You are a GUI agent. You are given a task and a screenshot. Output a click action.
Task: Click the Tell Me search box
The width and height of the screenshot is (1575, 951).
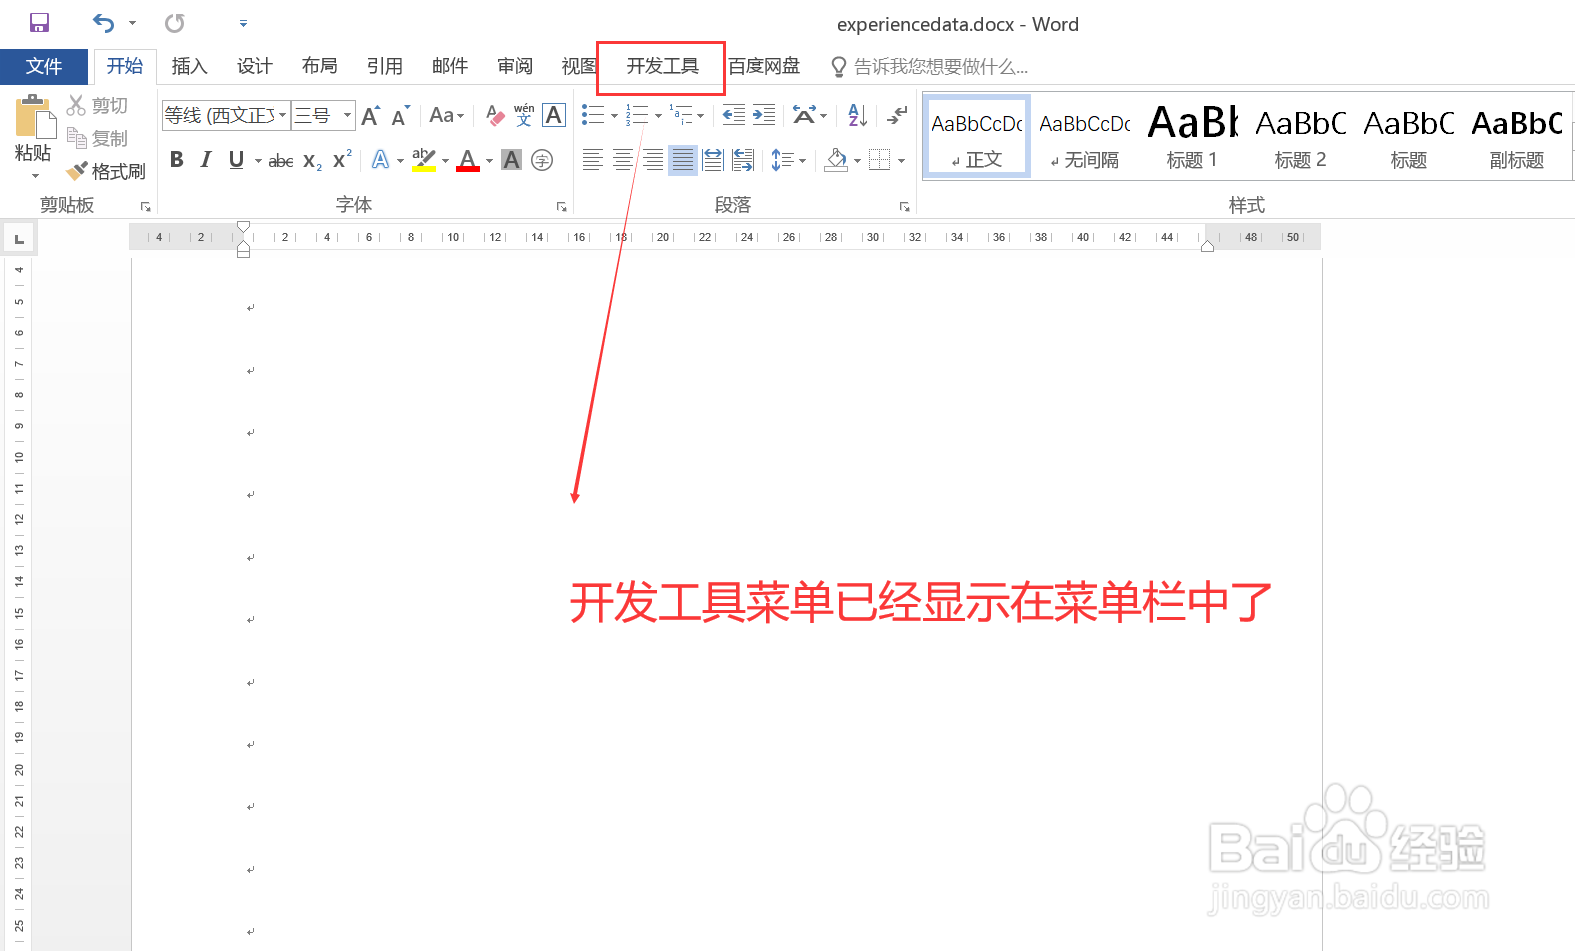click(930, 67)
